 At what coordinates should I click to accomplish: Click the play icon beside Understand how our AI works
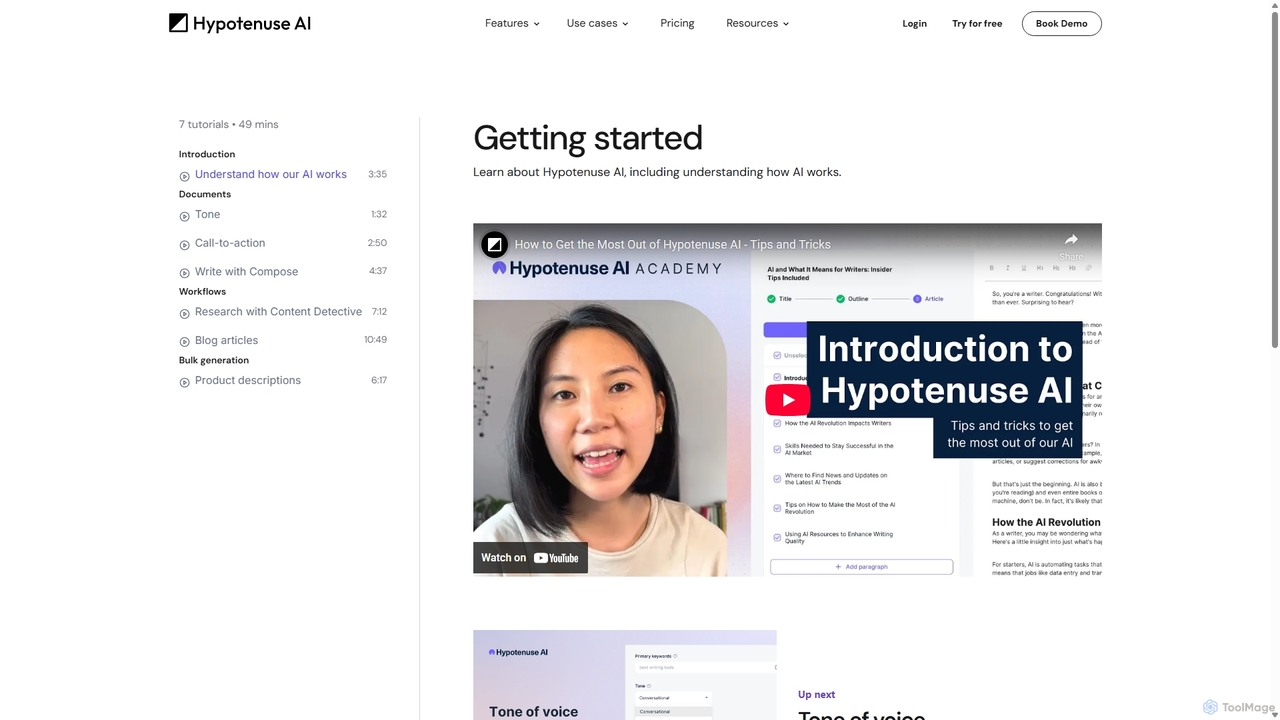coord(184,176)
